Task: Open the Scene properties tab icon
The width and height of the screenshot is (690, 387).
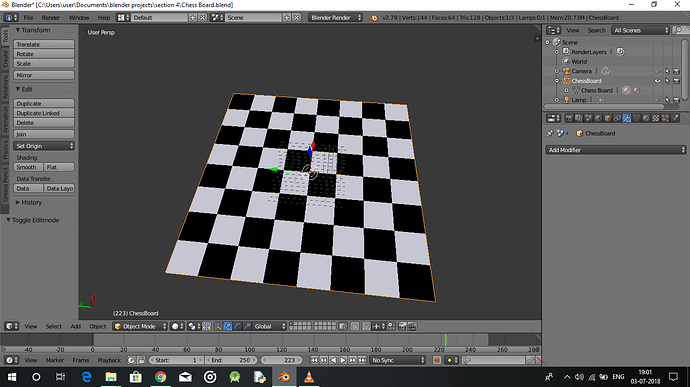Action: (x=588, y=118)
